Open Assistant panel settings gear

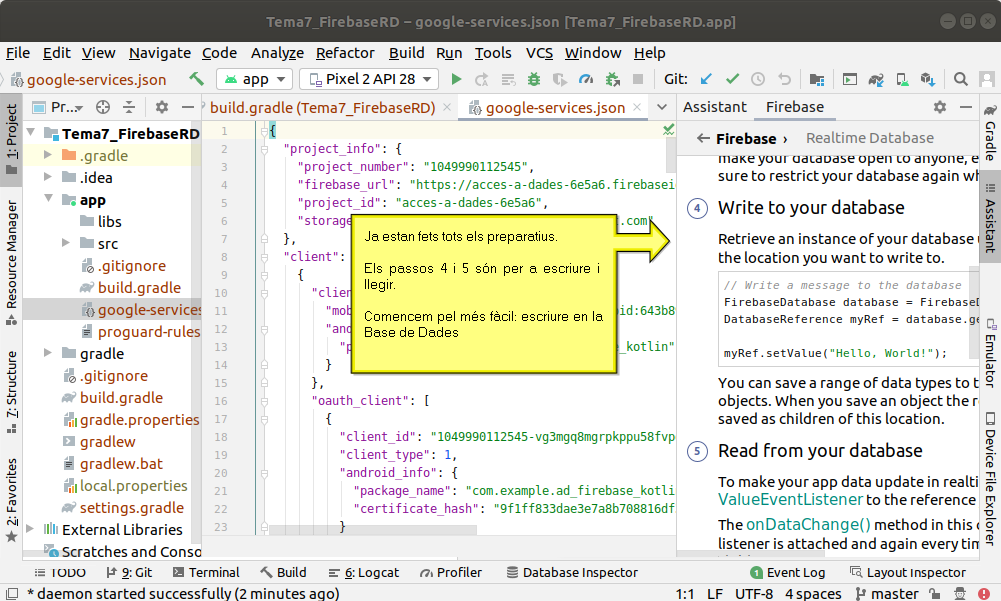tap(940, 107)
